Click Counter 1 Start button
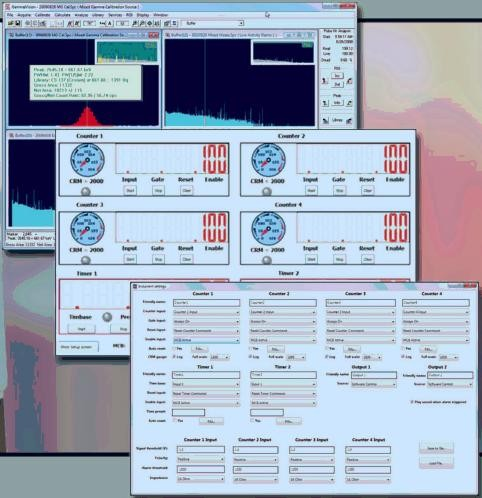Screen dimensions: 482x498 (x=130, y=191)
